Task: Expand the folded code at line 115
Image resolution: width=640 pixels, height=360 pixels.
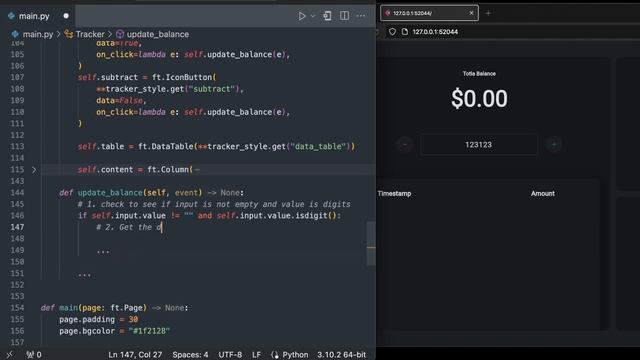Action: coord(34,169)
